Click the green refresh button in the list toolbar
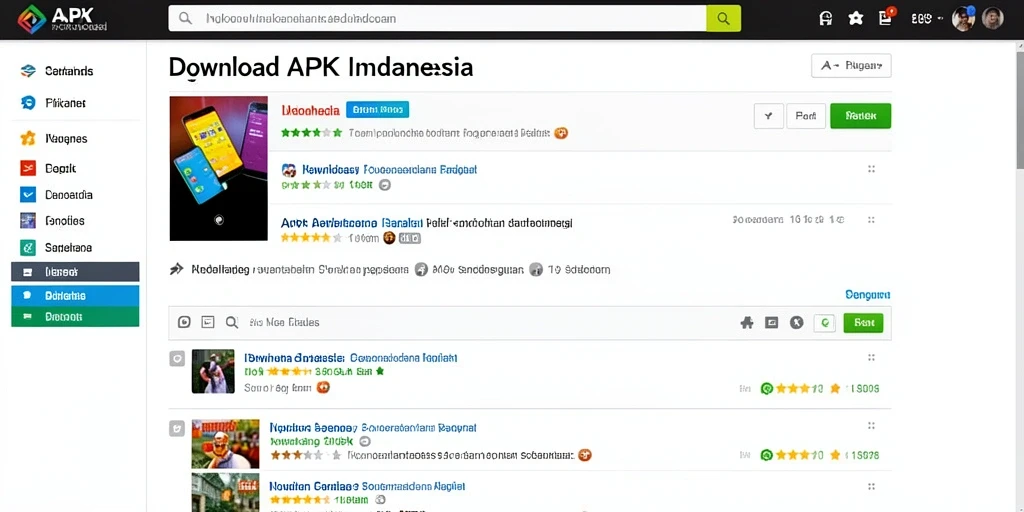 [x=825, y=323]
